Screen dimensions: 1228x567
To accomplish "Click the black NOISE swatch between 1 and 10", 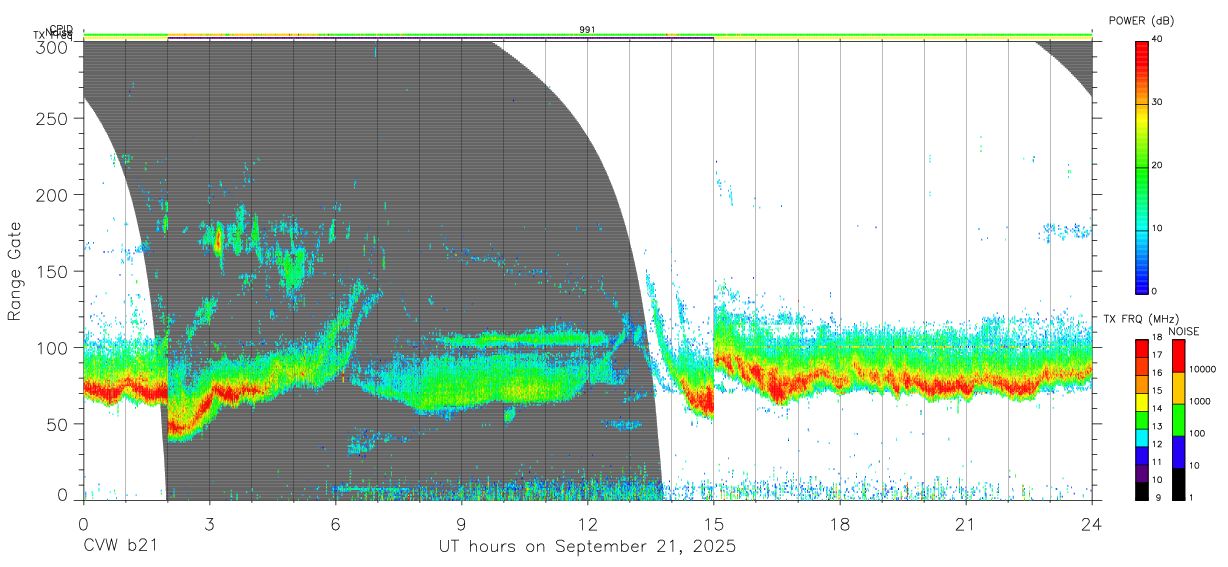I will [x=1178, y=484].
